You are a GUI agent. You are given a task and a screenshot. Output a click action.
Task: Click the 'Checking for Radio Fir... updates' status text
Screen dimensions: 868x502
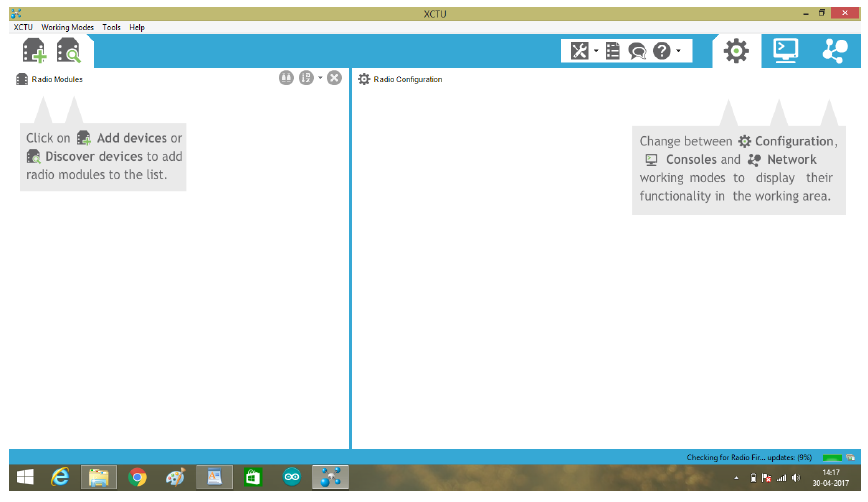click(749, 458)
